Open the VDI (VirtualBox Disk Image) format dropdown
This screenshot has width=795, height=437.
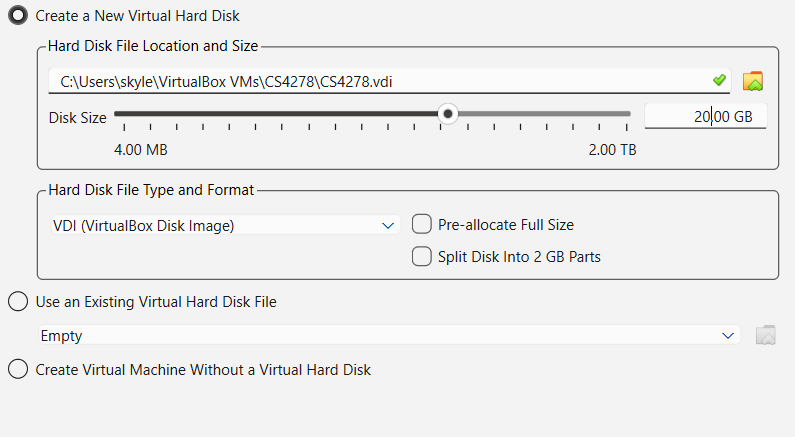[225, 226]
